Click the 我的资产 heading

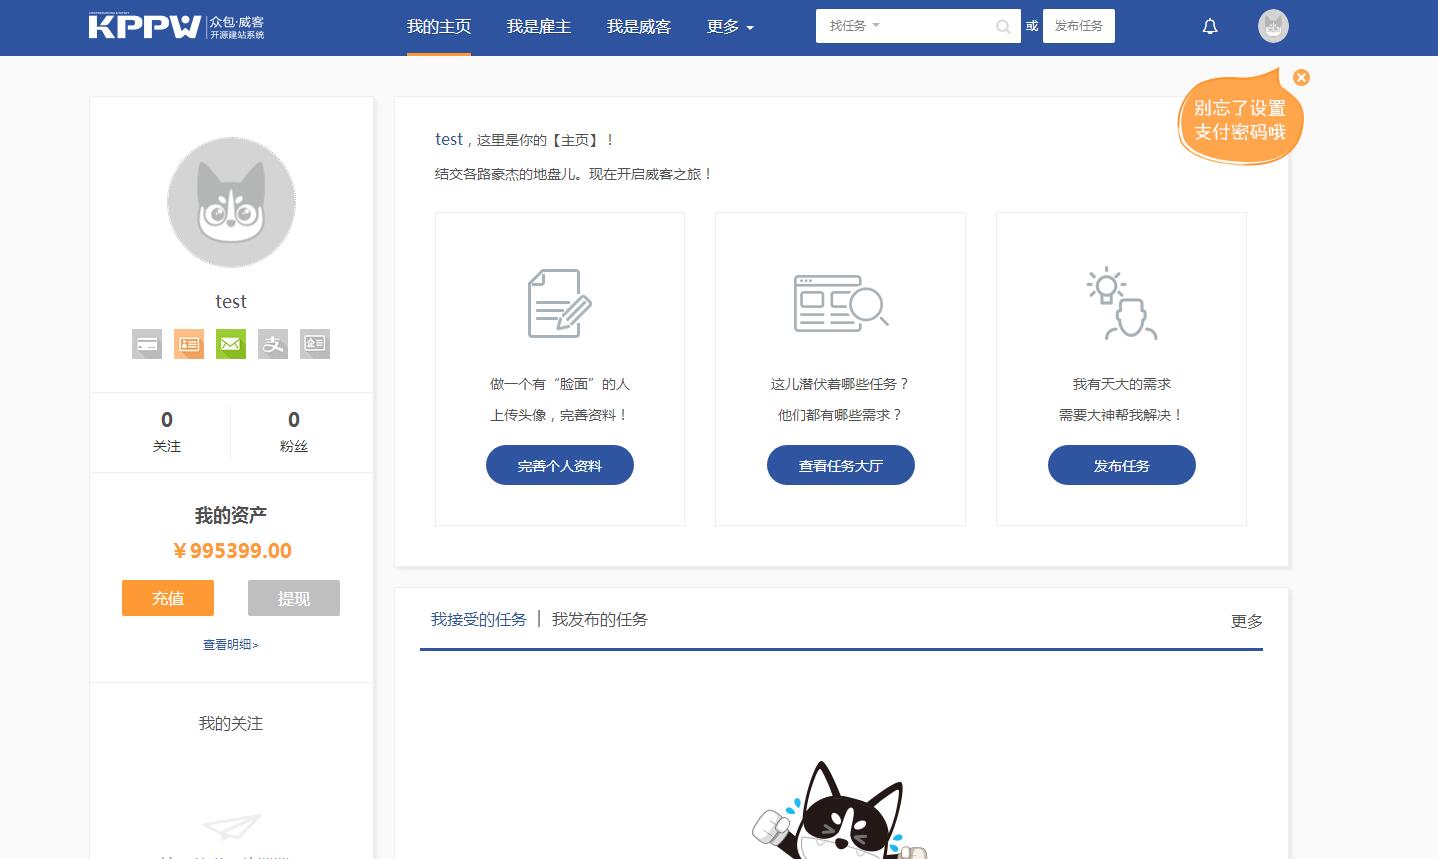click(x=231, y=516)
